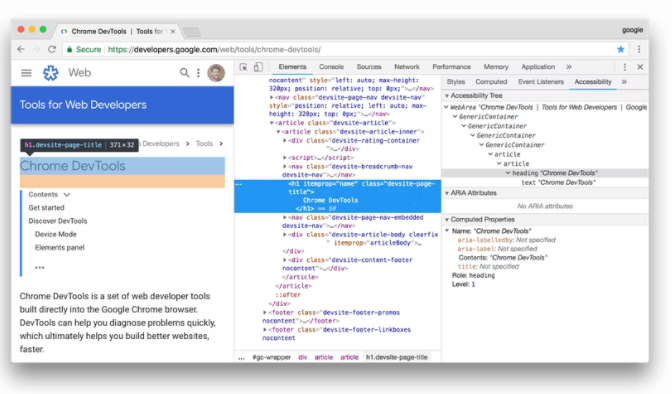This screenshot has height=394, width=672.
Task: Open the DevTools customize dots menu
Action: point(624,67)
